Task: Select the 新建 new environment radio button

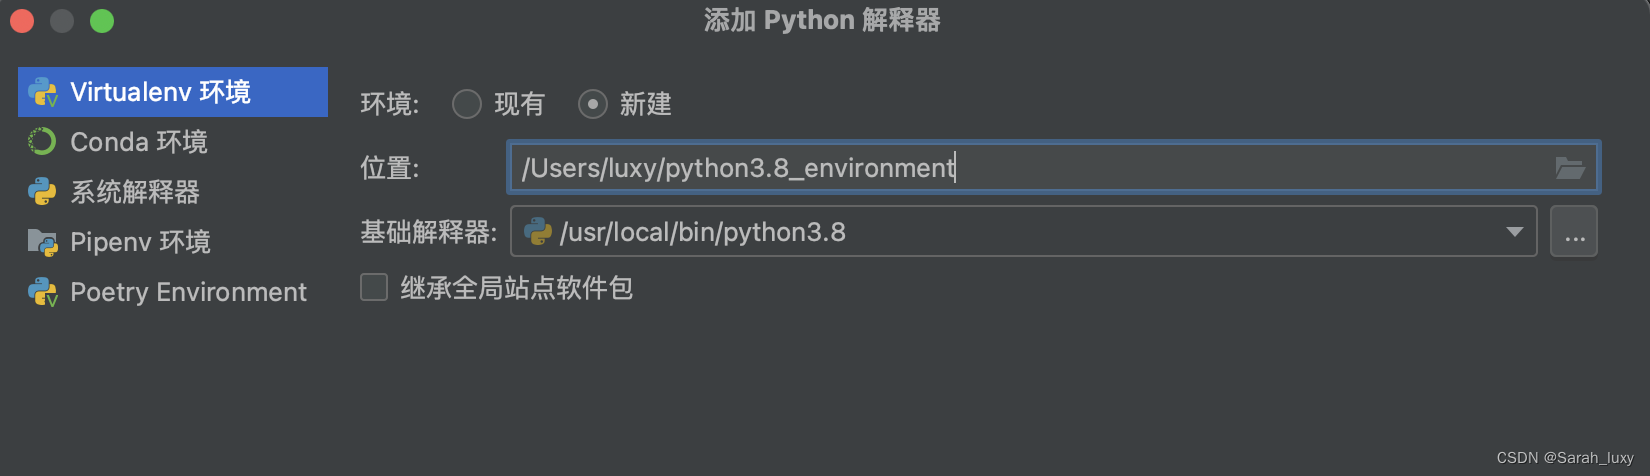Action: click(x=593, y=104)
